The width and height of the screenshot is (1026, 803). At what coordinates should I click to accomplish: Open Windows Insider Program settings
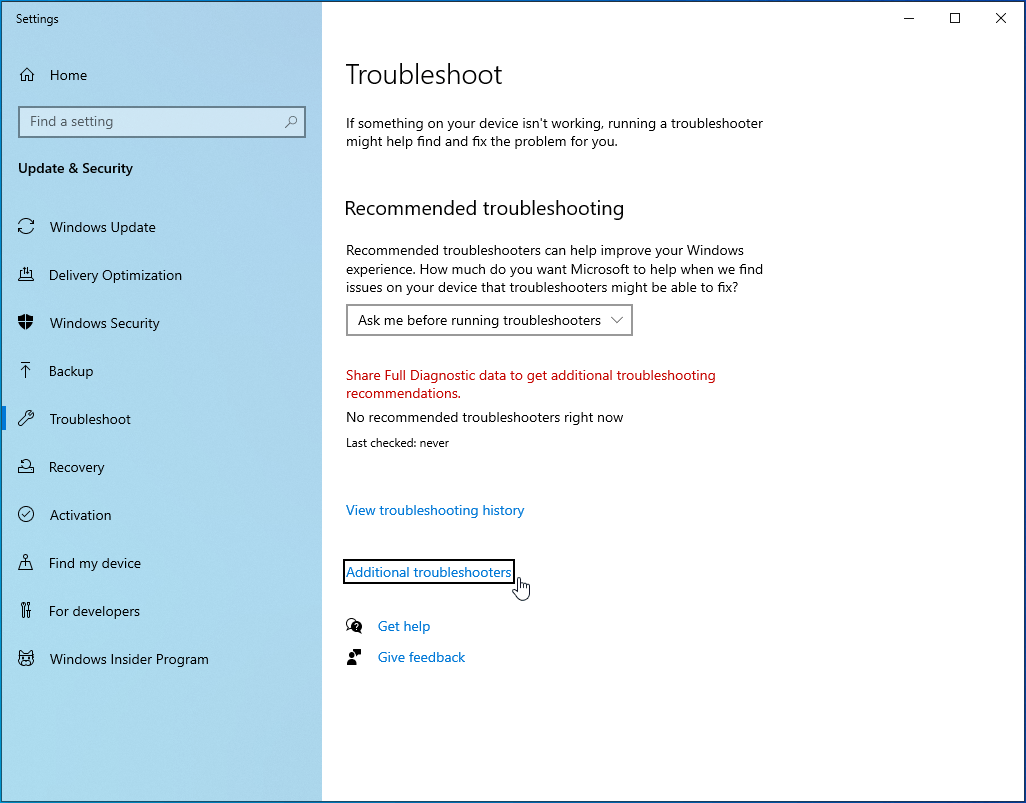(x=25, y=659)
